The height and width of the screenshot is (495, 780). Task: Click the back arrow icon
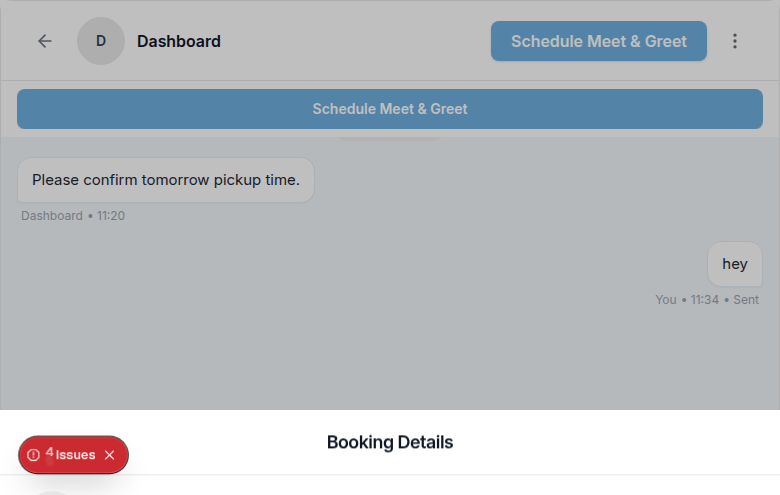[44, 41]
